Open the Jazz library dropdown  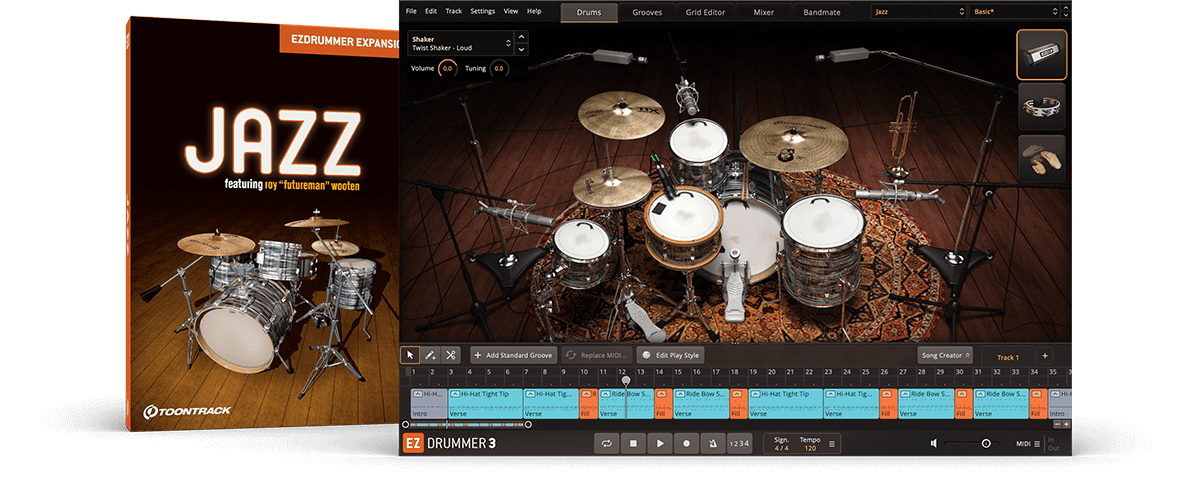[x=917, y=12]
